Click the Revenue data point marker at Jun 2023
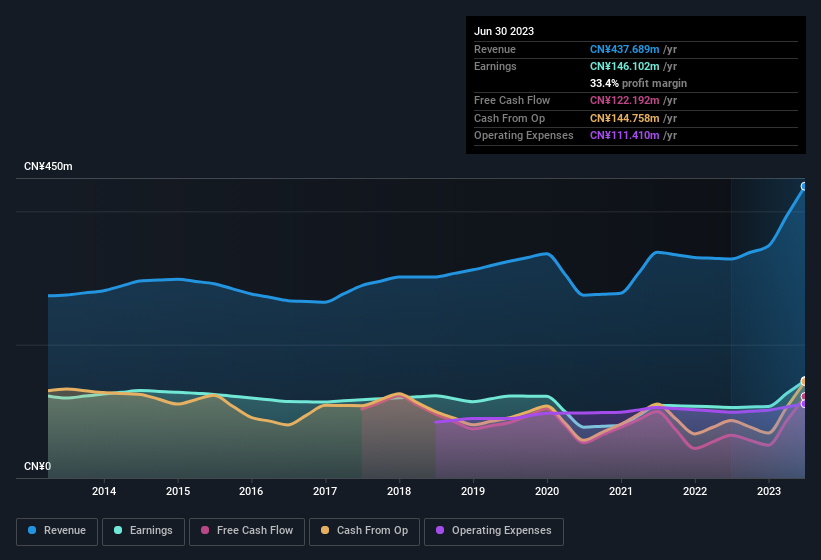 [x=804, y=186]
